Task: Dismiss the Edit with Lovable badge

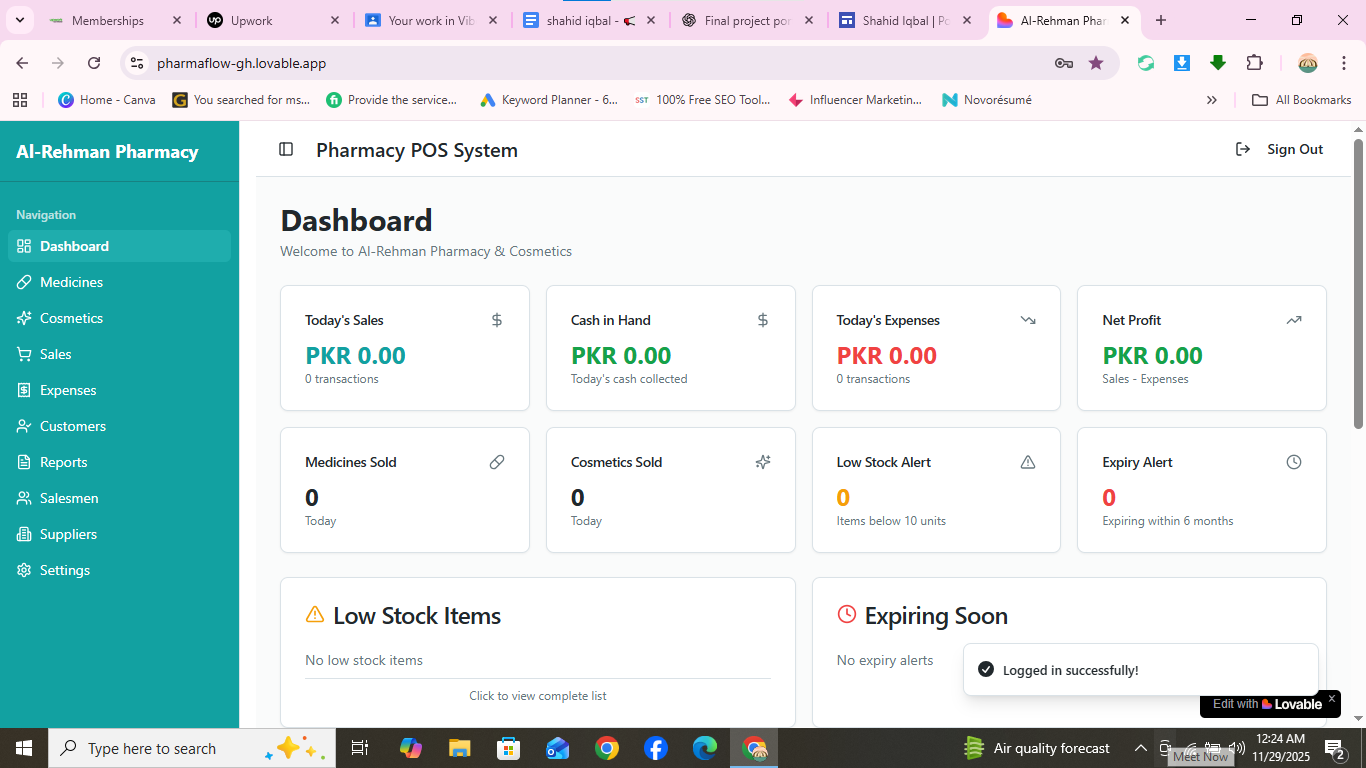Action: (x=1331, y=699)
